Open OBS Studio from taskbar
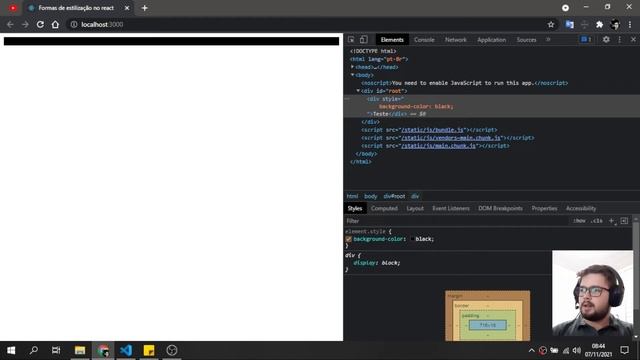The height and width of the screenshot is (360, 640). [x=172, y=350]
